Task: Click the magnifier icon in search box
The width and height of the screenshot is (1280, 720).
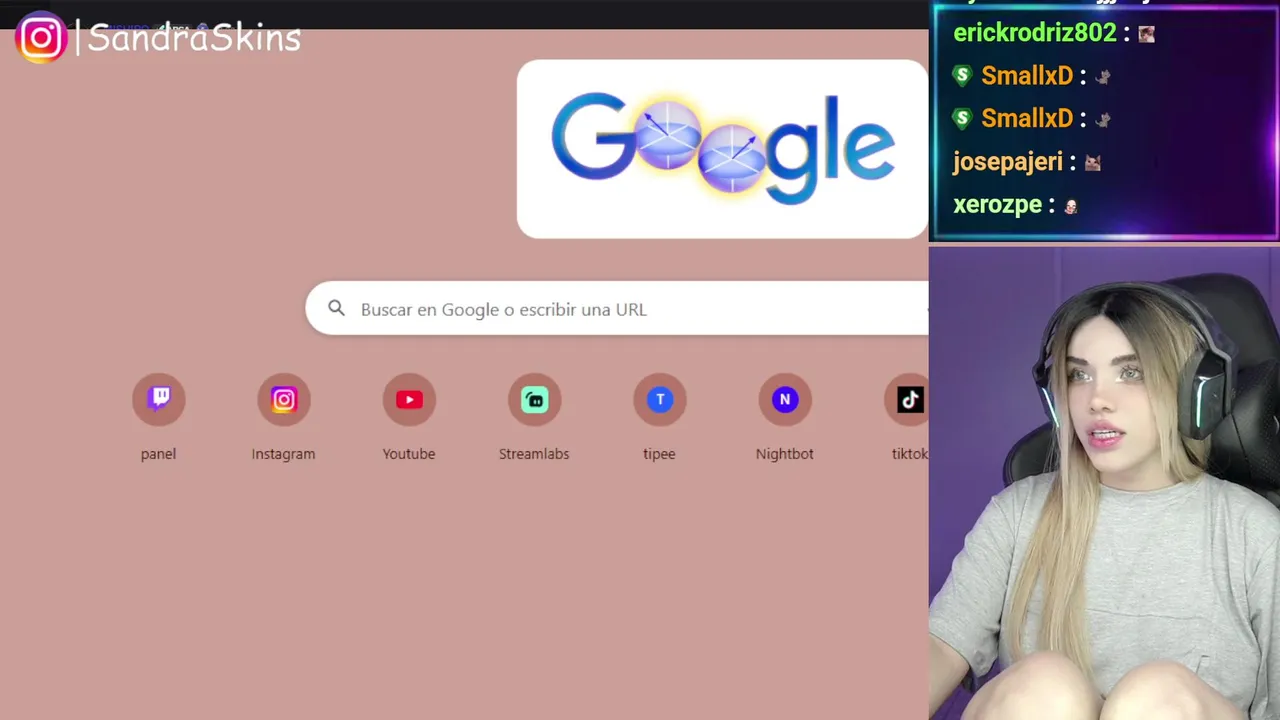Action: coord(337,309)
